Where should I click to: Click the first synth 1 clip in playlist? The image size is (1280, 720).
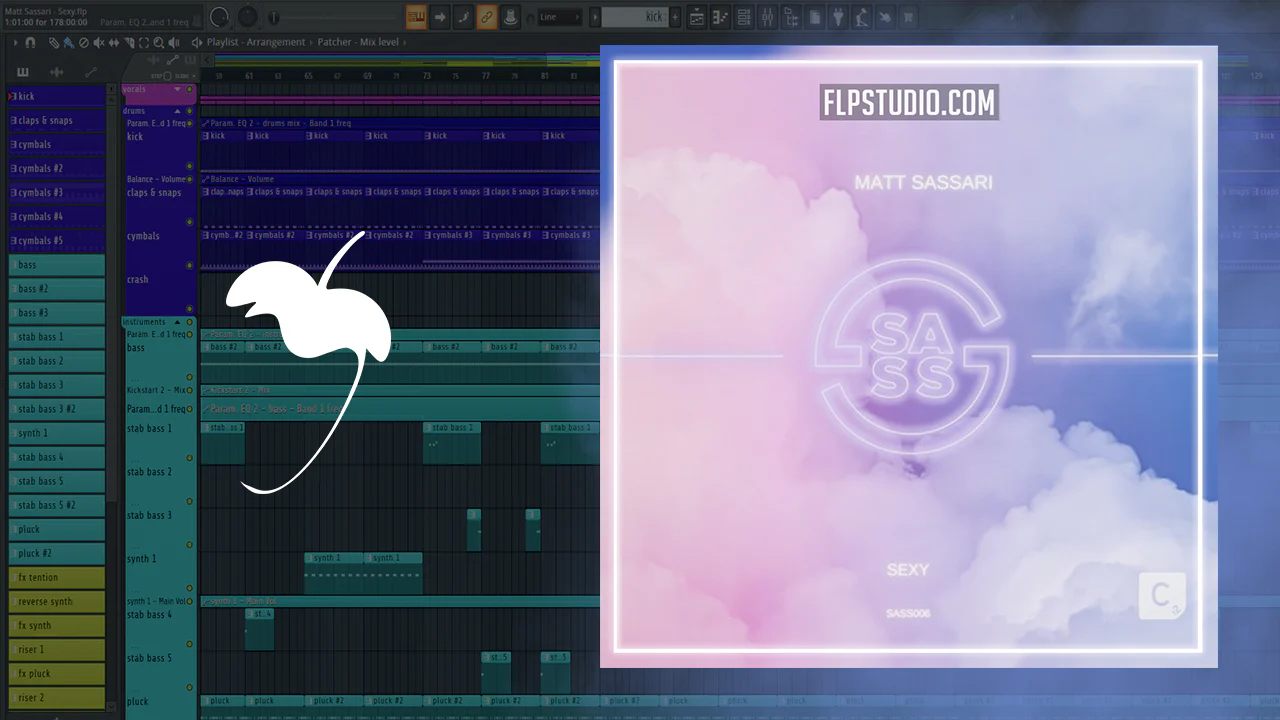[334, 573]
